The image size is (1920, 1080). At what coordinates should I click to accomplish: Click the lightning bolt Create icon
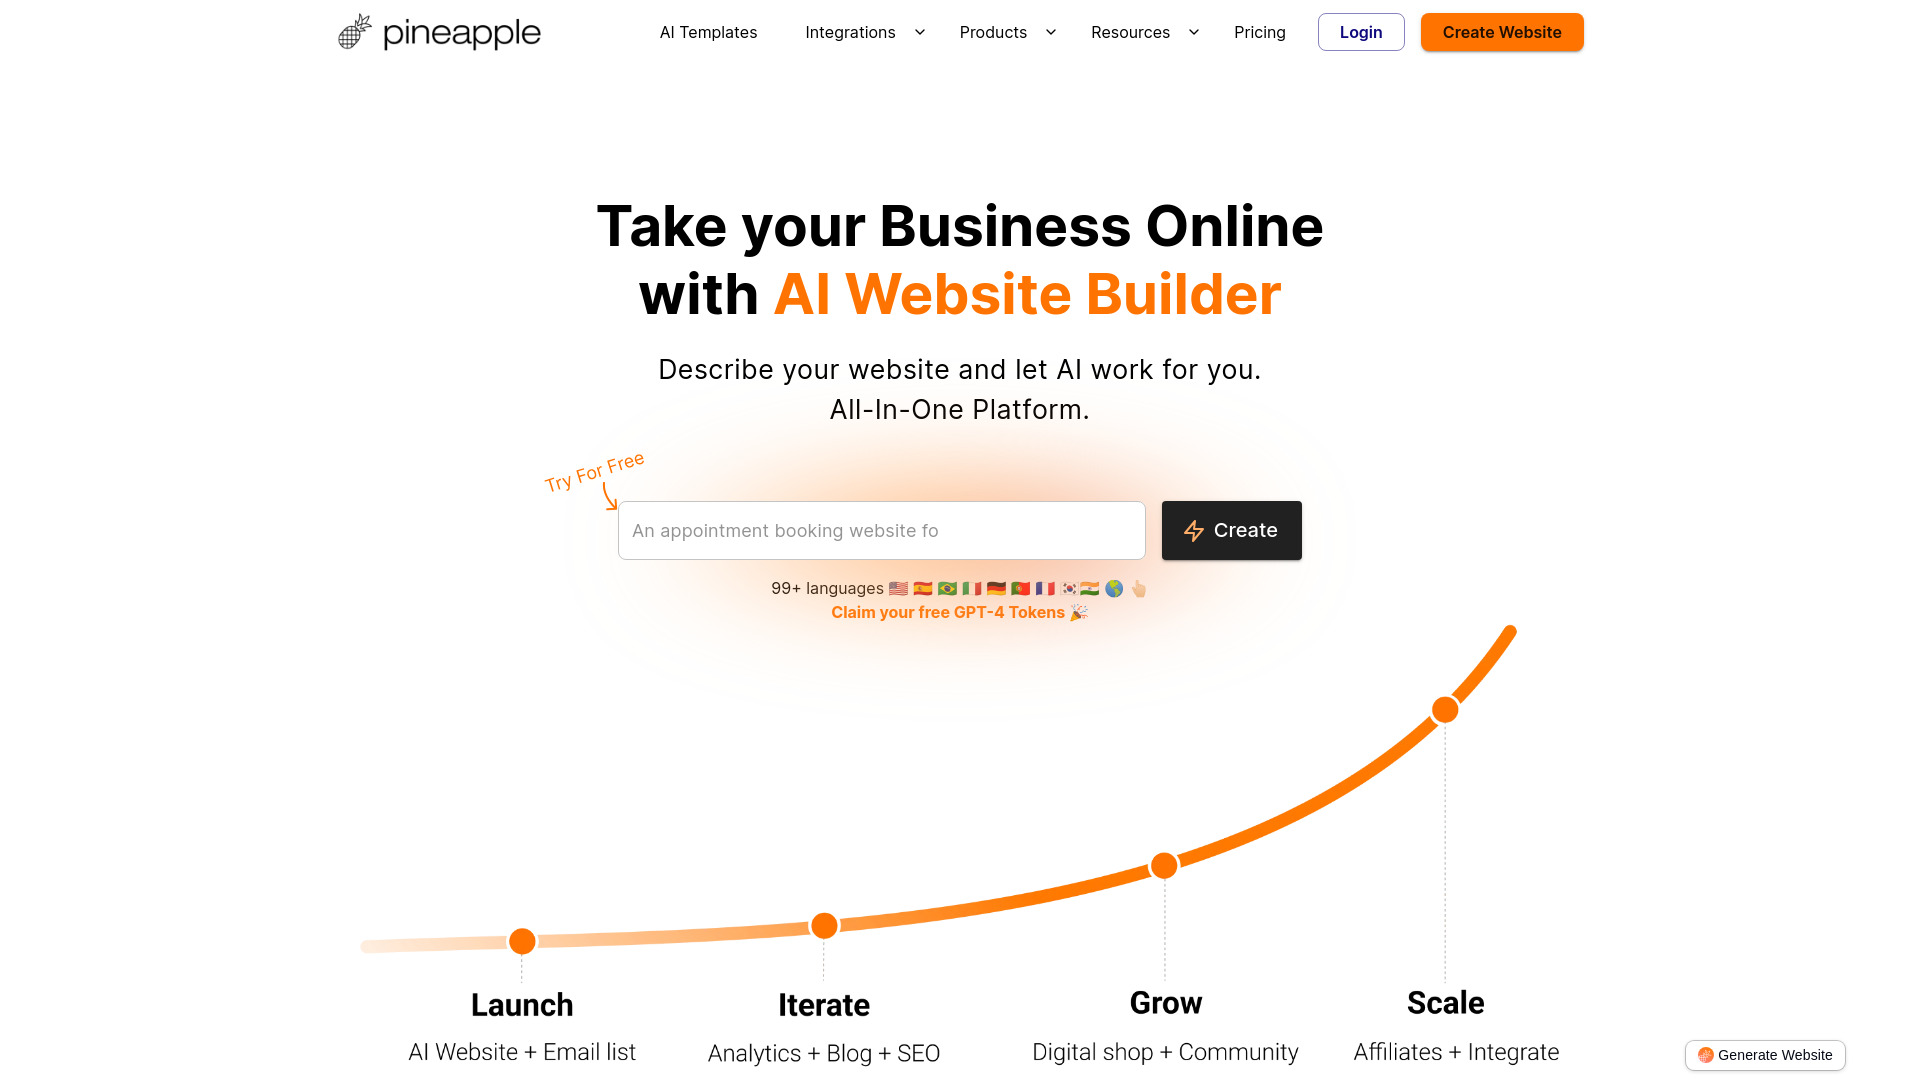[x=1195, y=530]
